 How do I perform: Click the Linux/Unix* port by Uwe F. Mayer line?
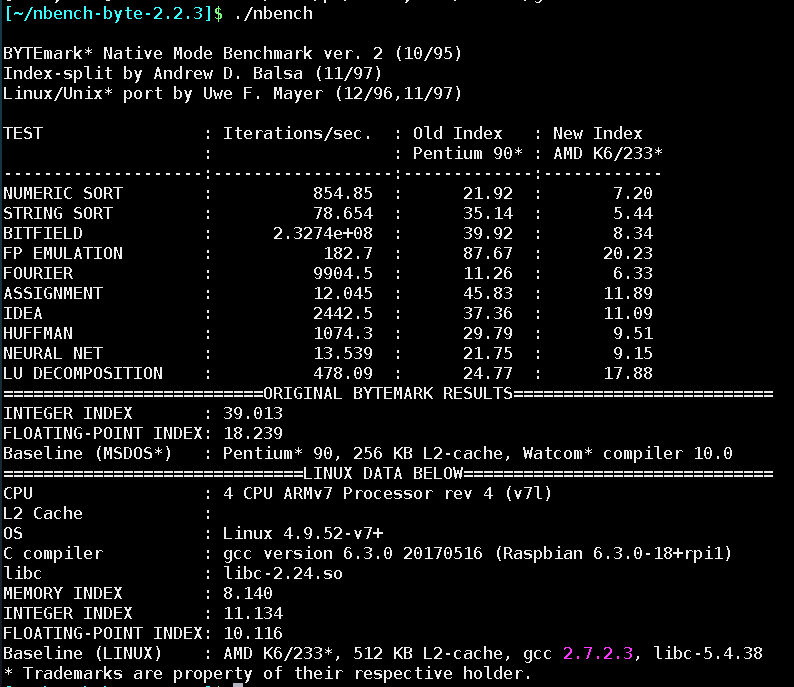pos(232,94)
